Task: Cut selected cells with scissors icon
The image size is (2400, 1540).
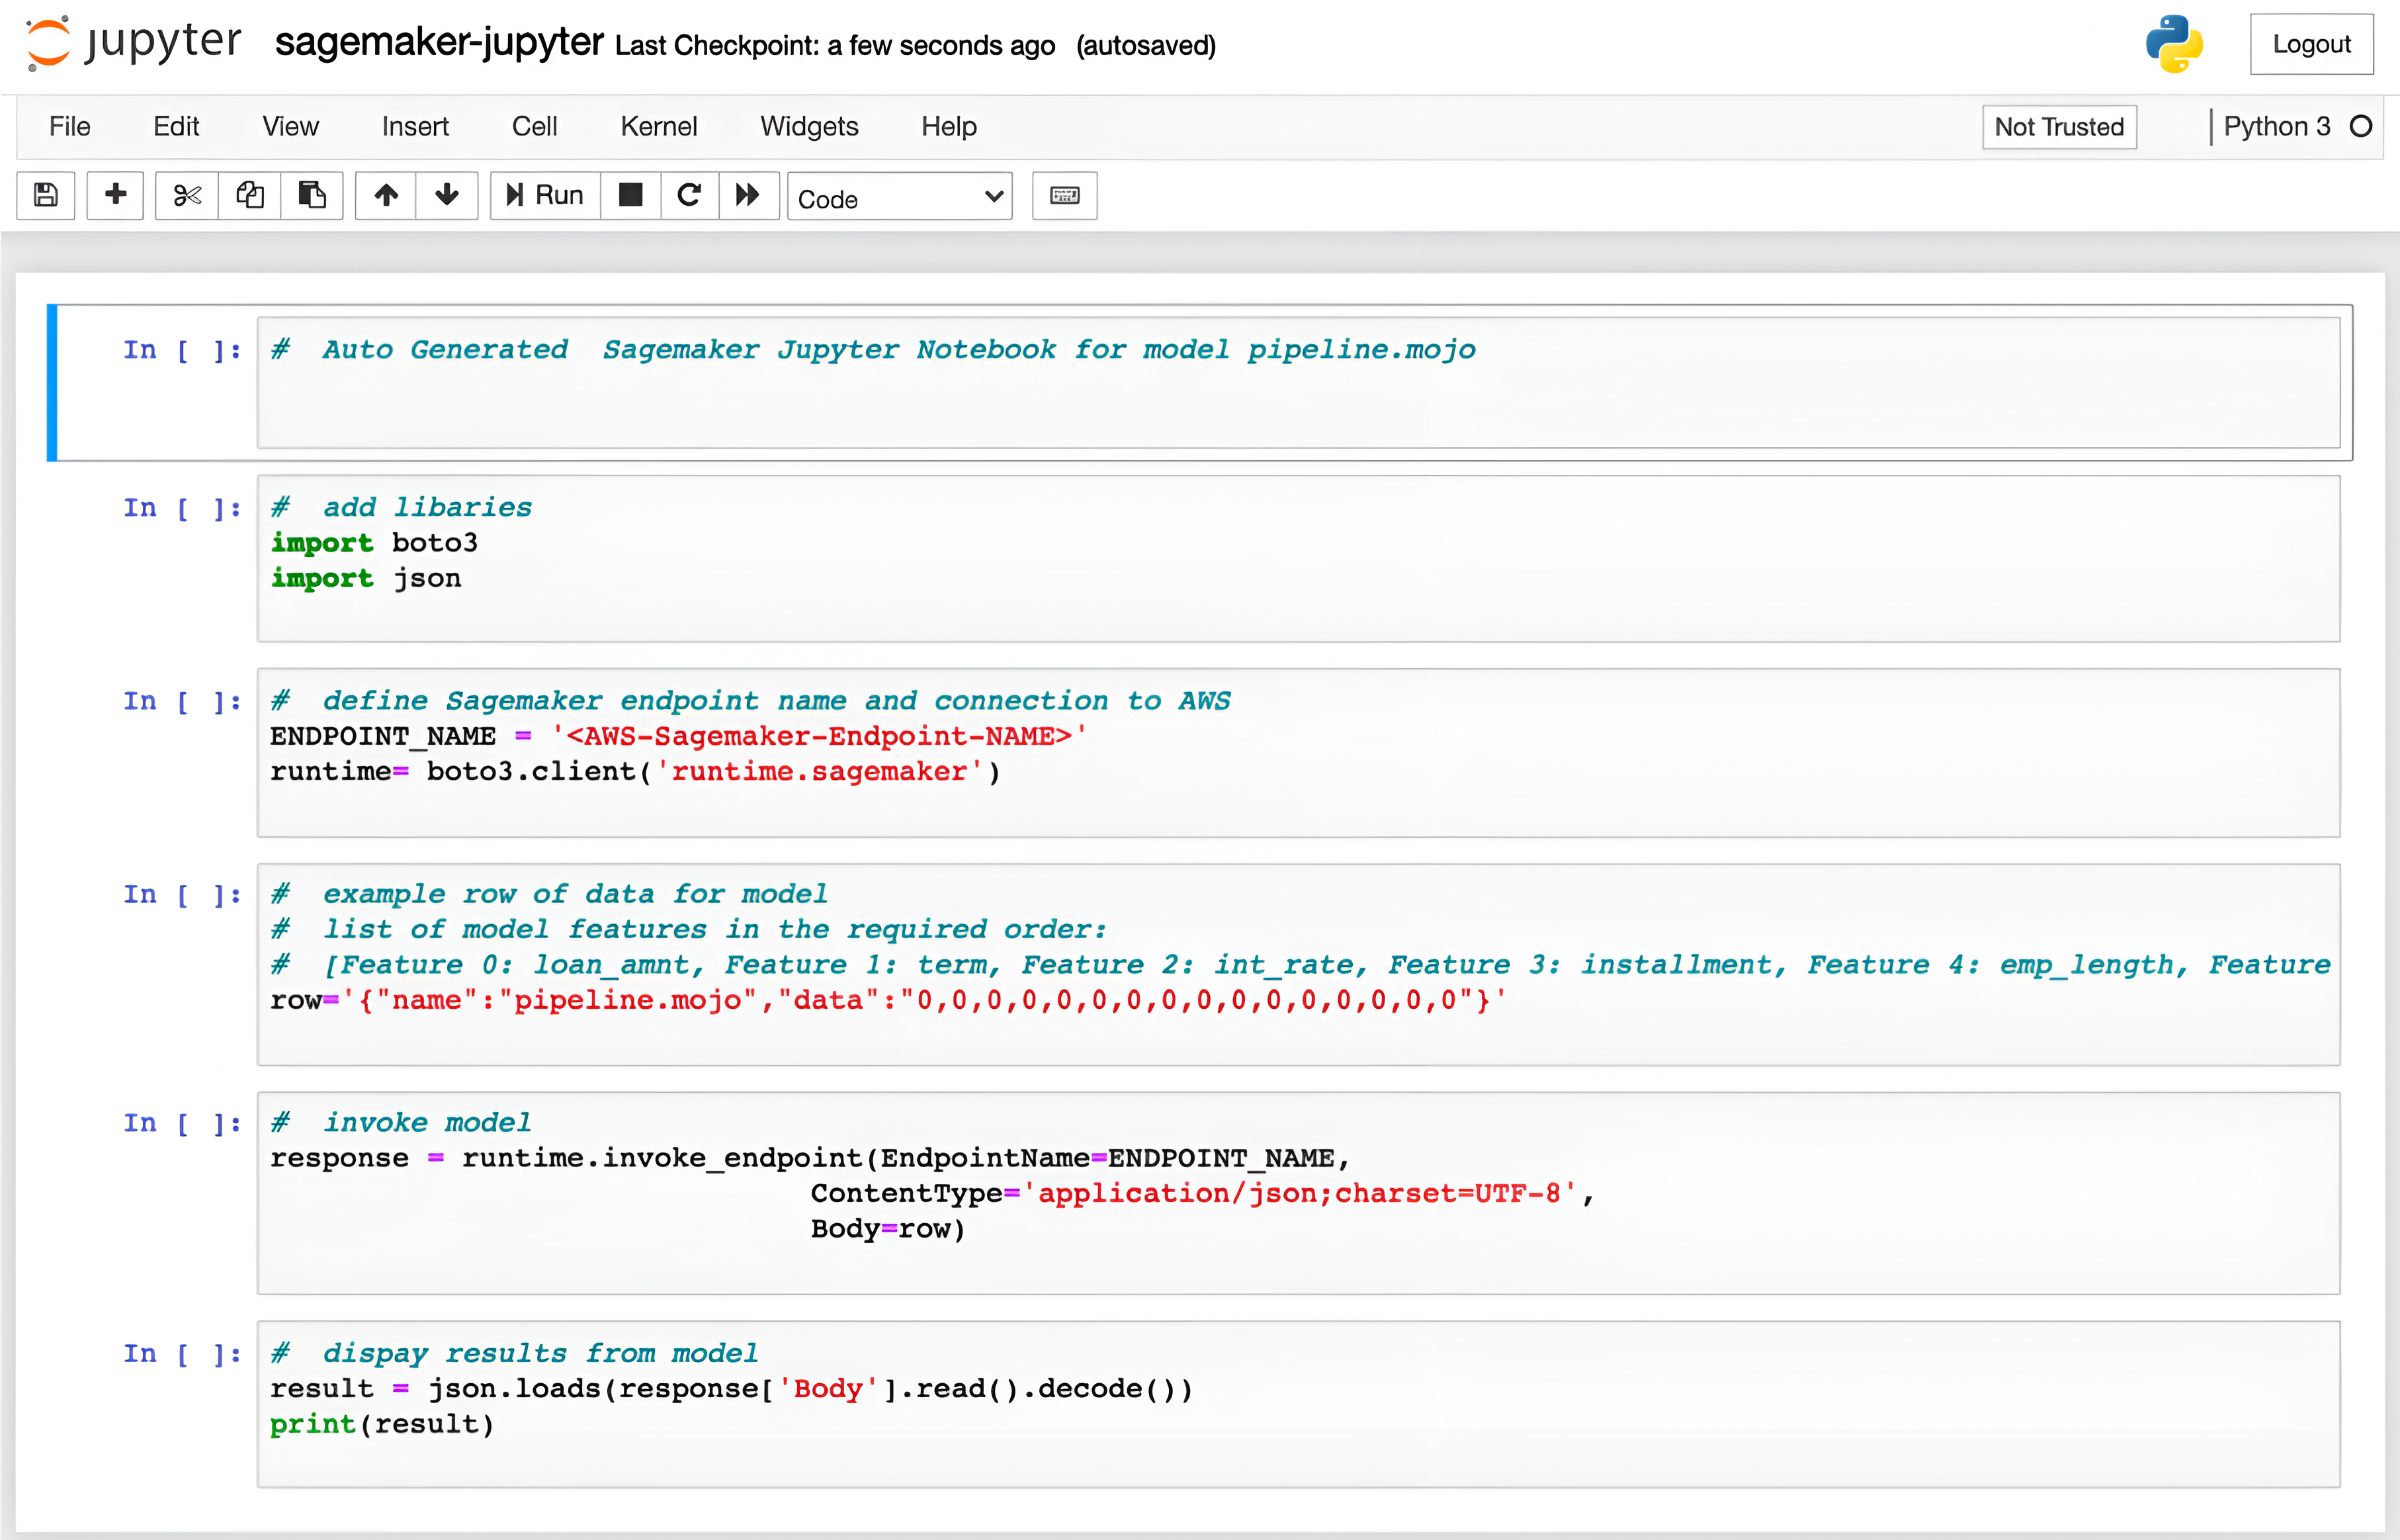Action: pyautogui.click(x=187, y=195)
